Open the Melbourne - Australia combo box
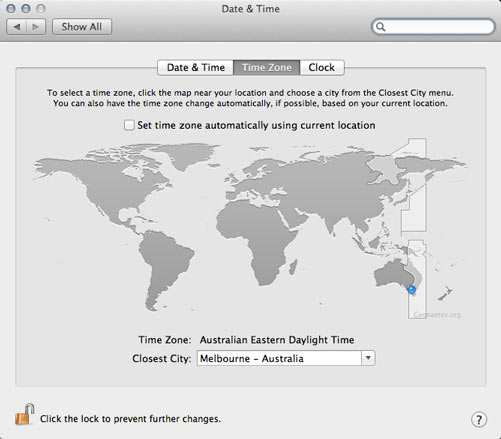The height and width of the screenshot is (439, 501). coord(286,358)
